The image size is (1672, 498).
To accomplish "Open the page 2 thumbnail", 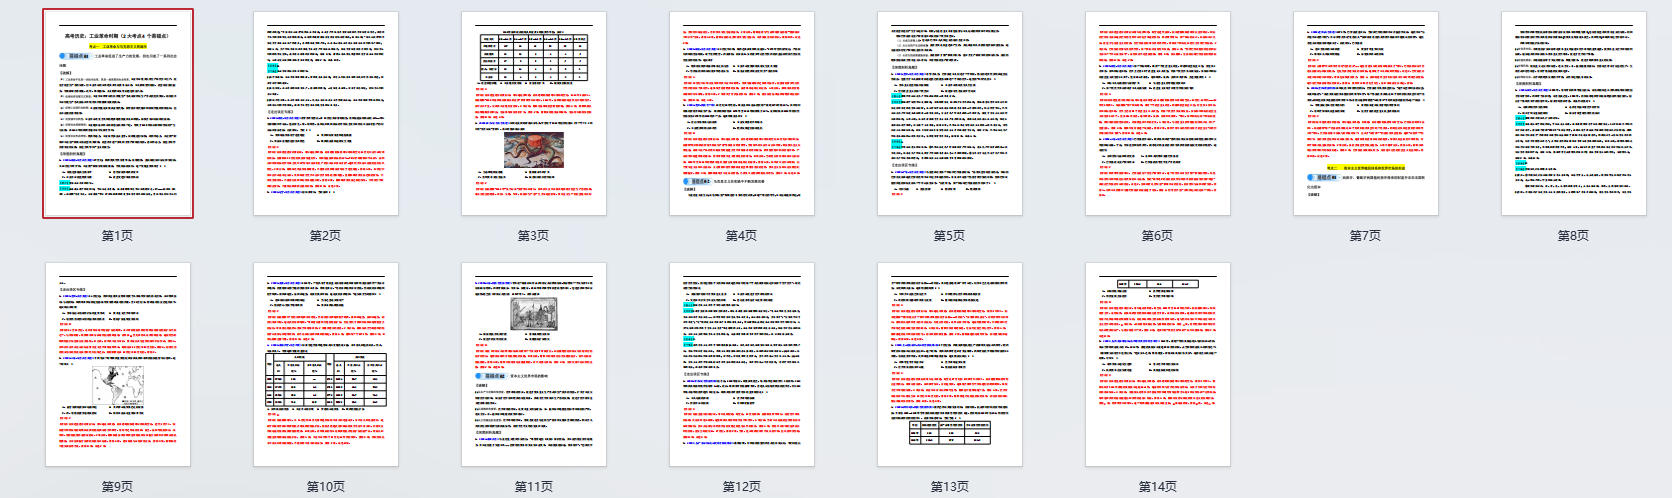I will [326, 113].
